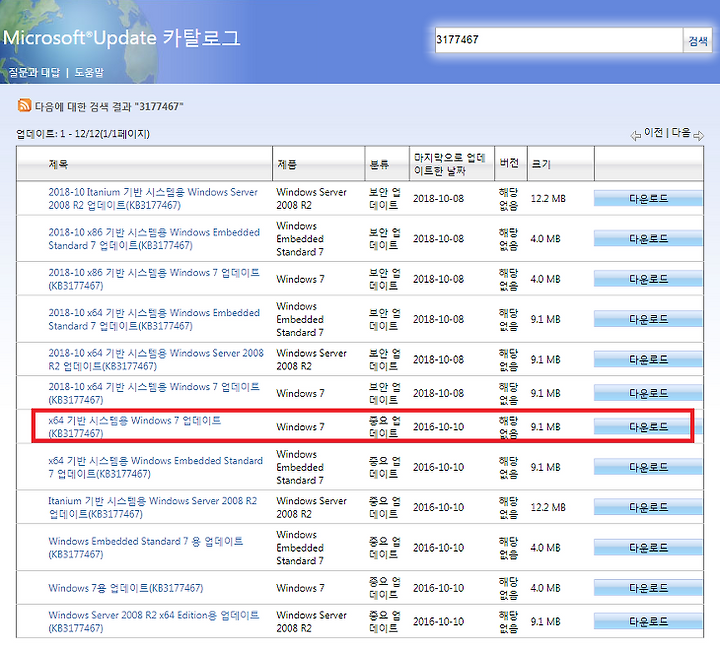Open Windows 7용 업데이트(KB3177467) link
The width and height of the screenshot is (720, 649).
125,588
